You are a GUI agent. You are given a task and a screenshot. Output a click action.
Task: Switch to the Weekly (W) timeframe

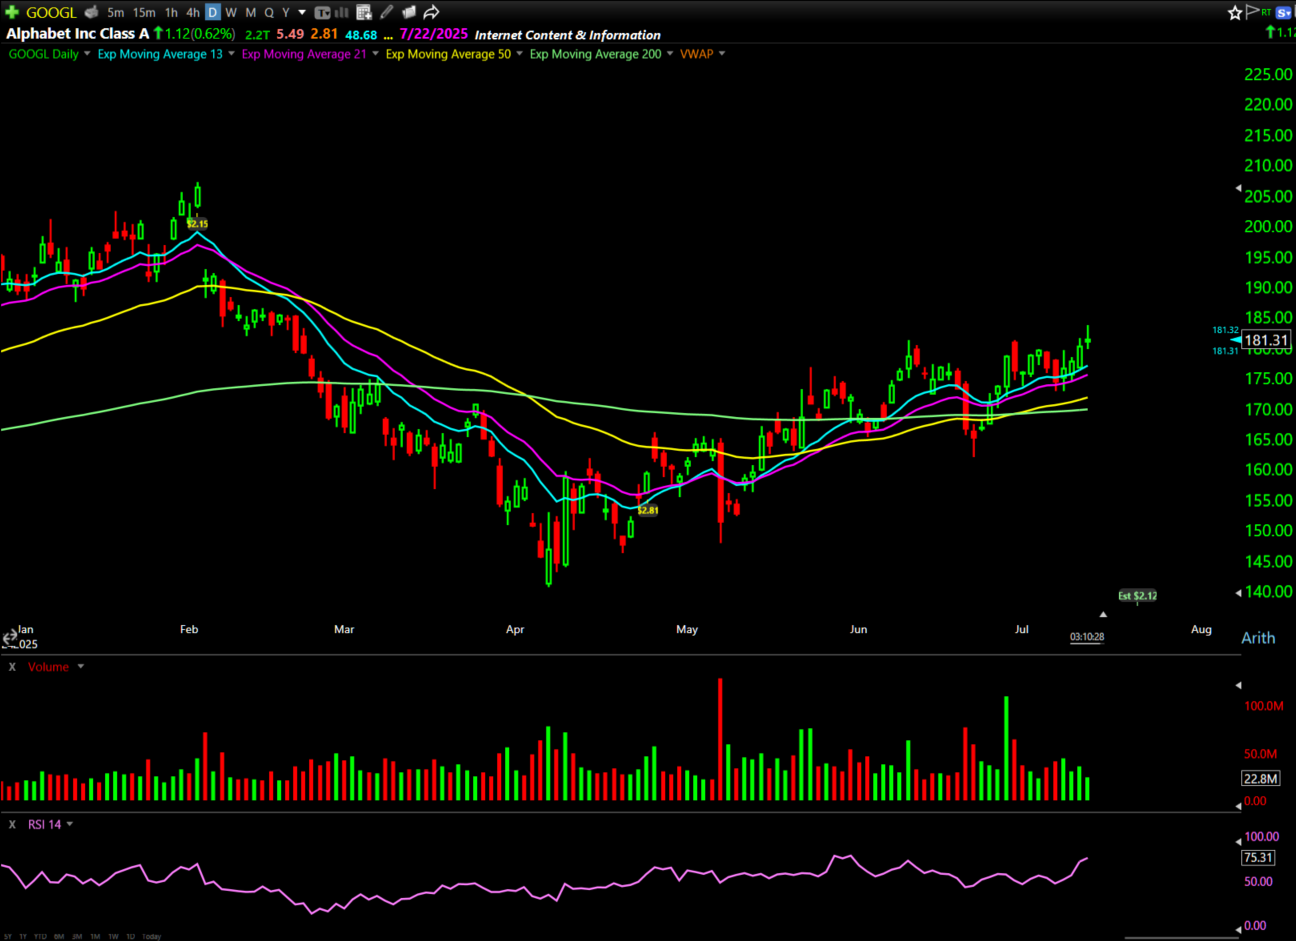[231, 12]
